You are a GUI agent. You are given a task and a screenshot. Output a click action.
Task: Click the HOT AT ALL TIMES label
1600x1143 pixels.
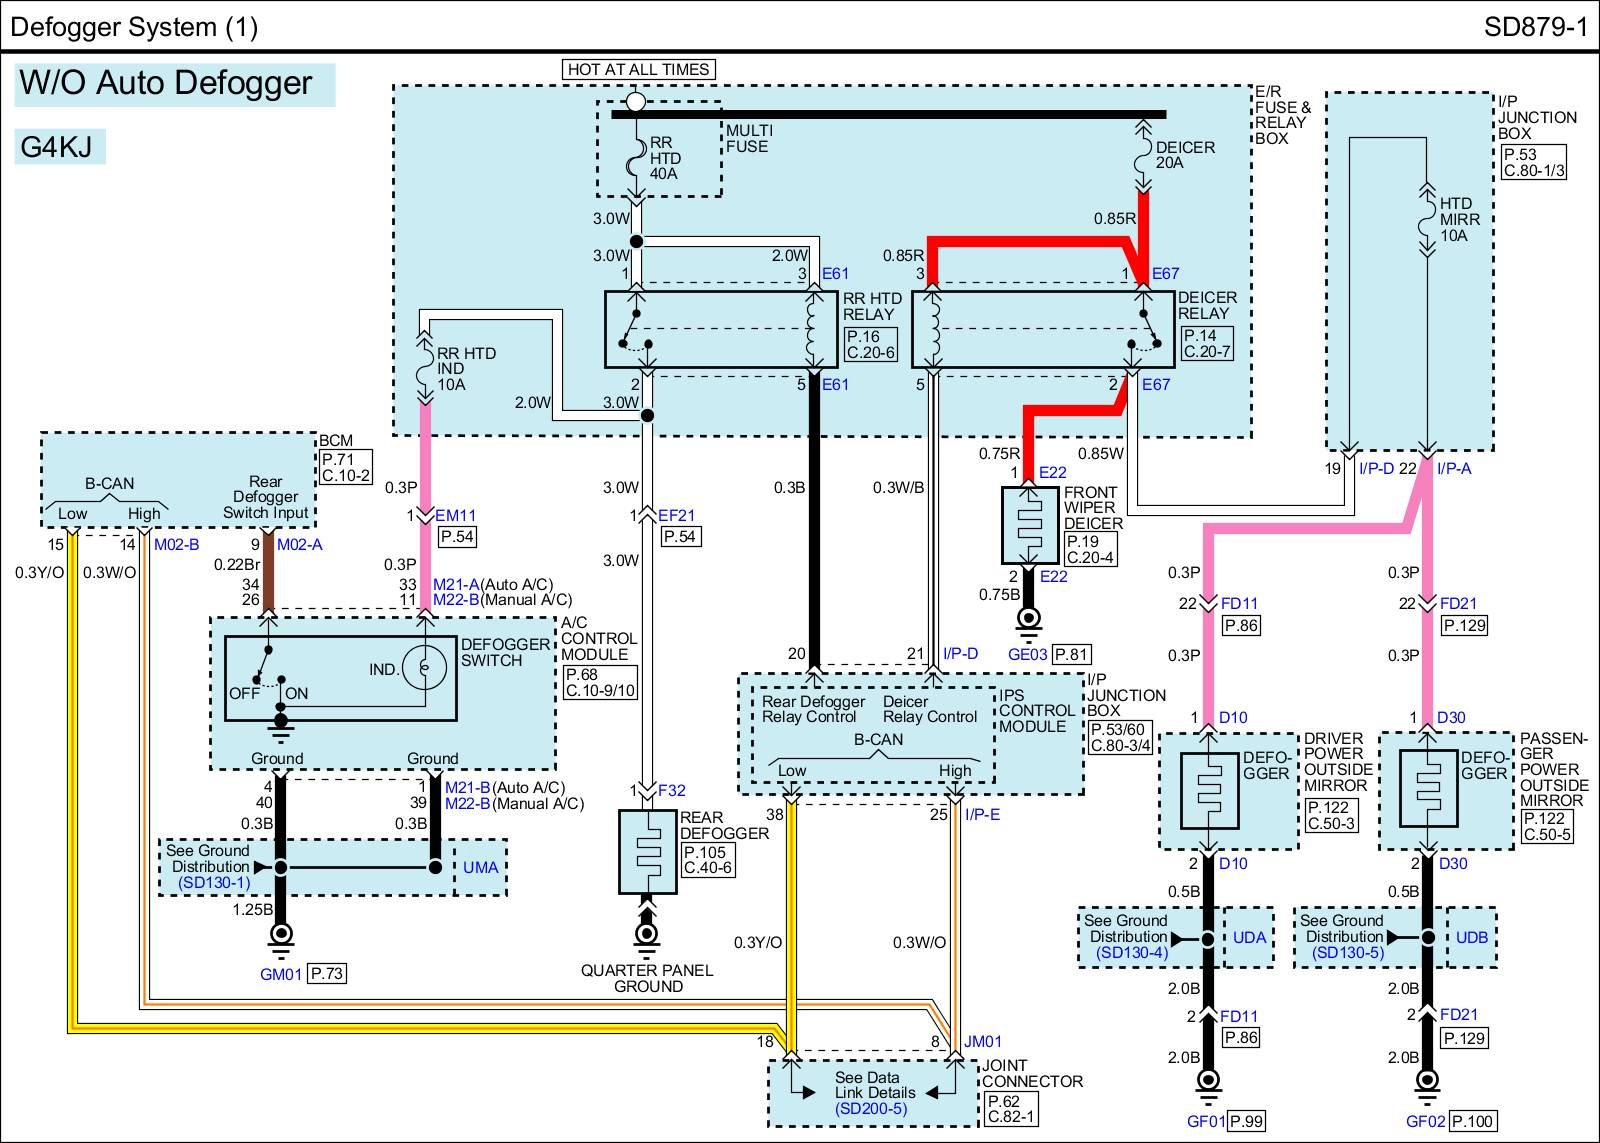pyautogui.click(x=638, y=69)
